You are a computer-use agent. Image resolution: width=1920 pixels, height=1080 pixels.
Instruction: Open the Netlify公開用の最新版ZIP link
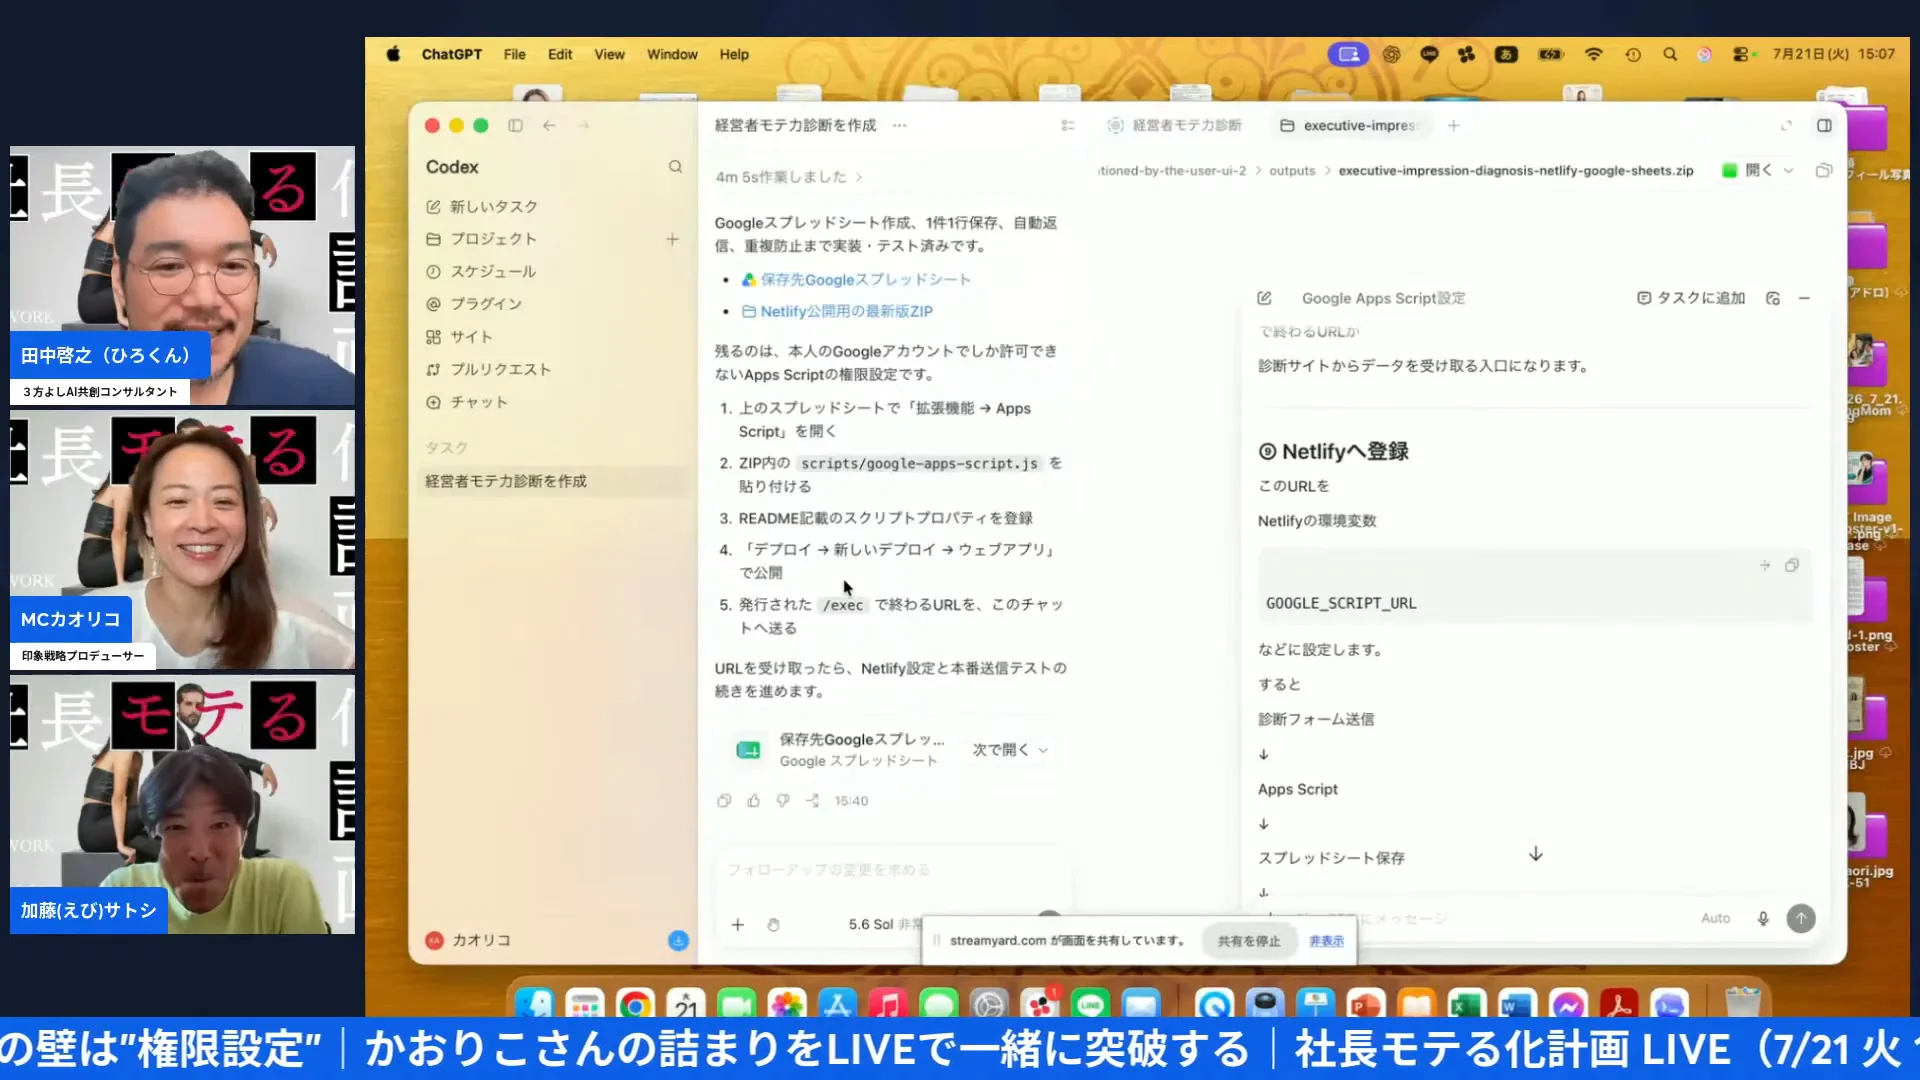[x=846, y=311]
